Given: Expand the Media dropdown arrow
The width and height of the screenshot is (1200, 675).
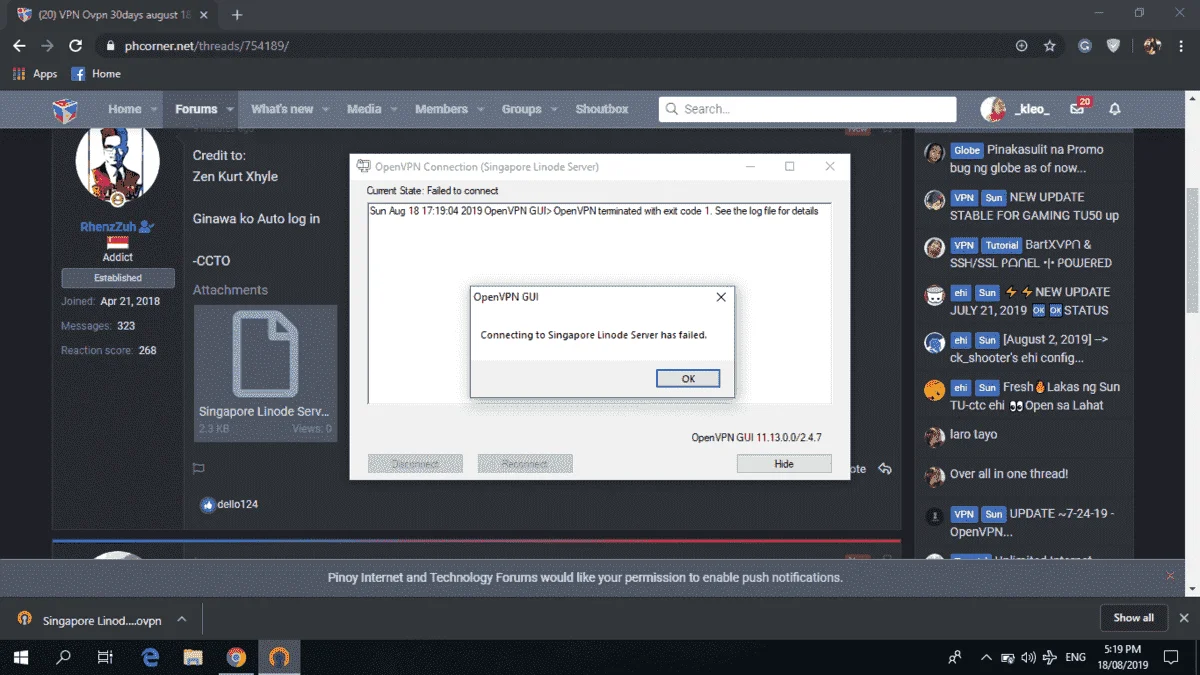Looking at the screenshot, I should pyautogui.click(x=394, y=109).
